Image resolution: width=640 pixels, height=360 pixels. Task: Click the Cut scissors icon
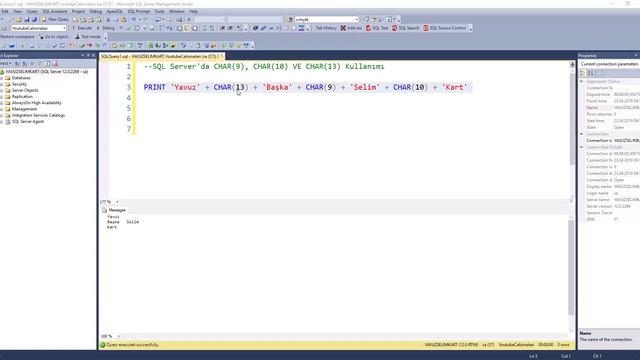108,19
